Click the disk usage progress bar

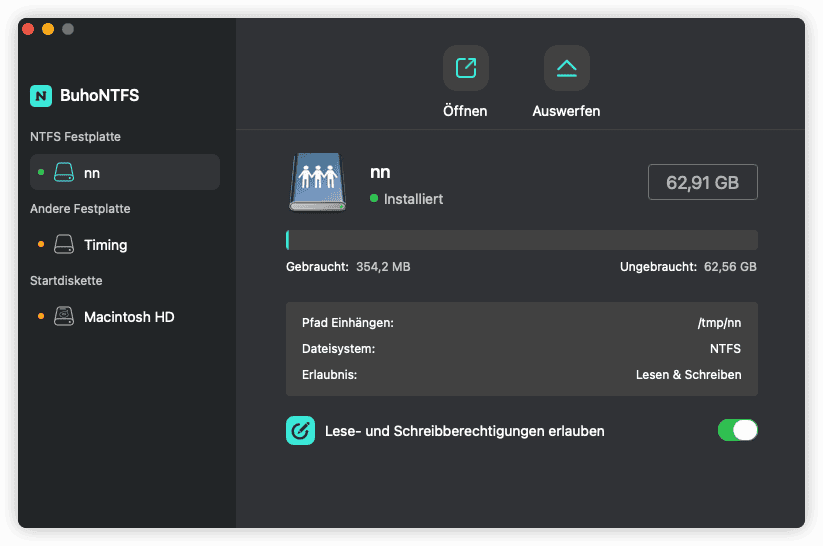[522, 240]
